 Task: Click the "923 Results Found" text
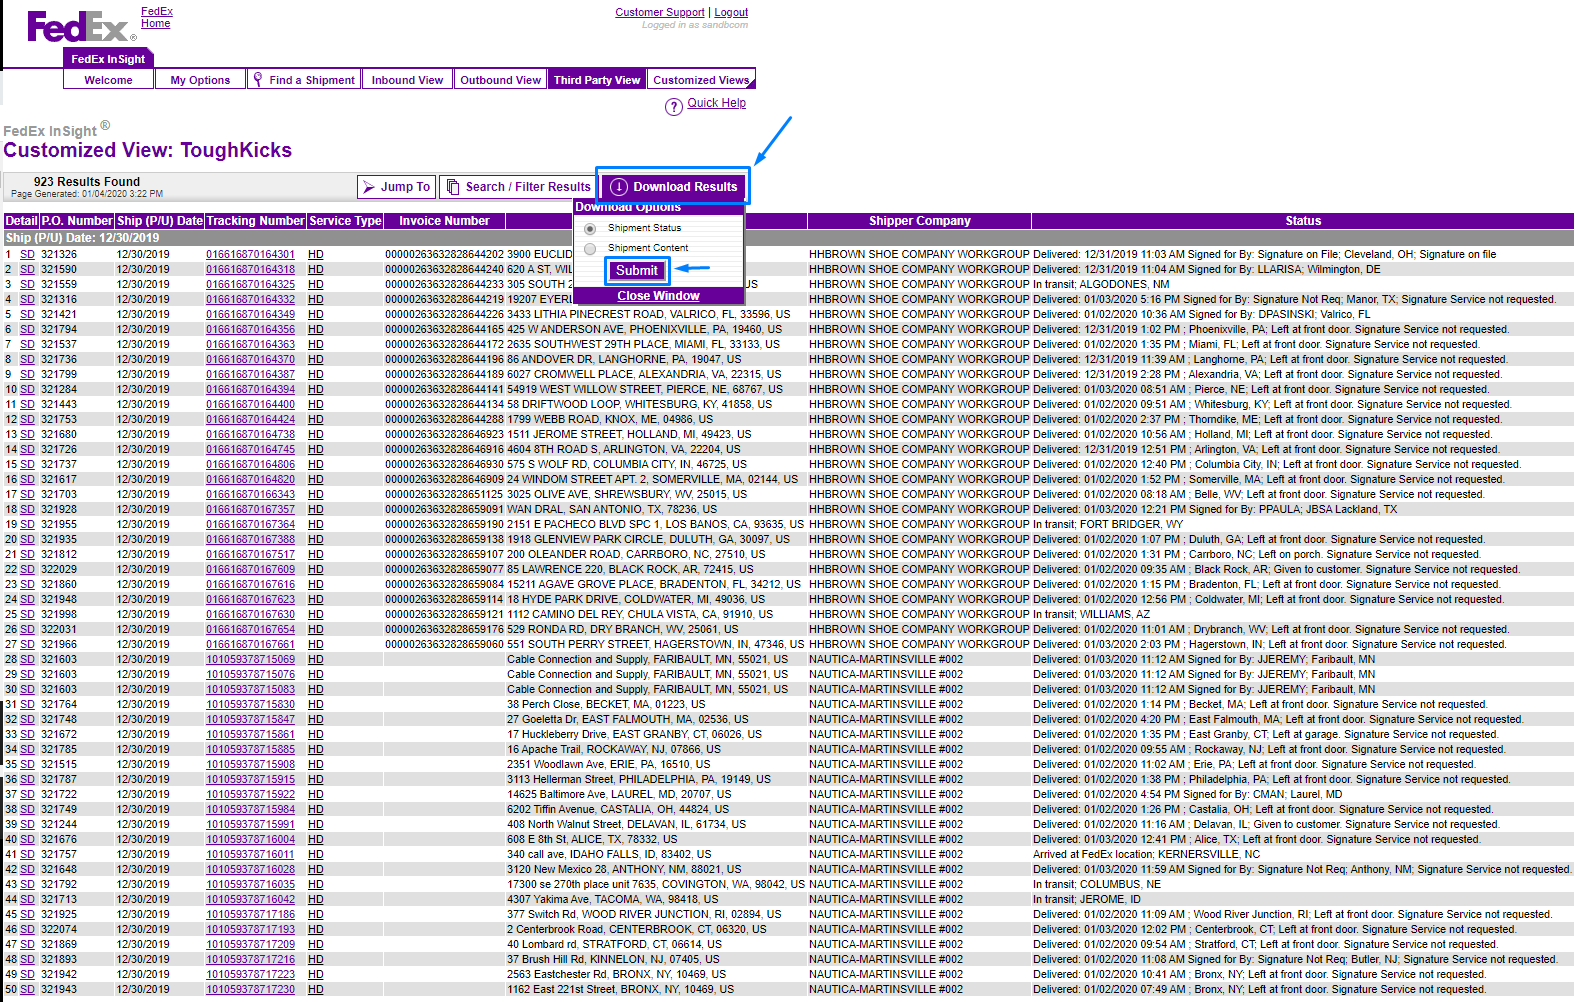(87, 182)
